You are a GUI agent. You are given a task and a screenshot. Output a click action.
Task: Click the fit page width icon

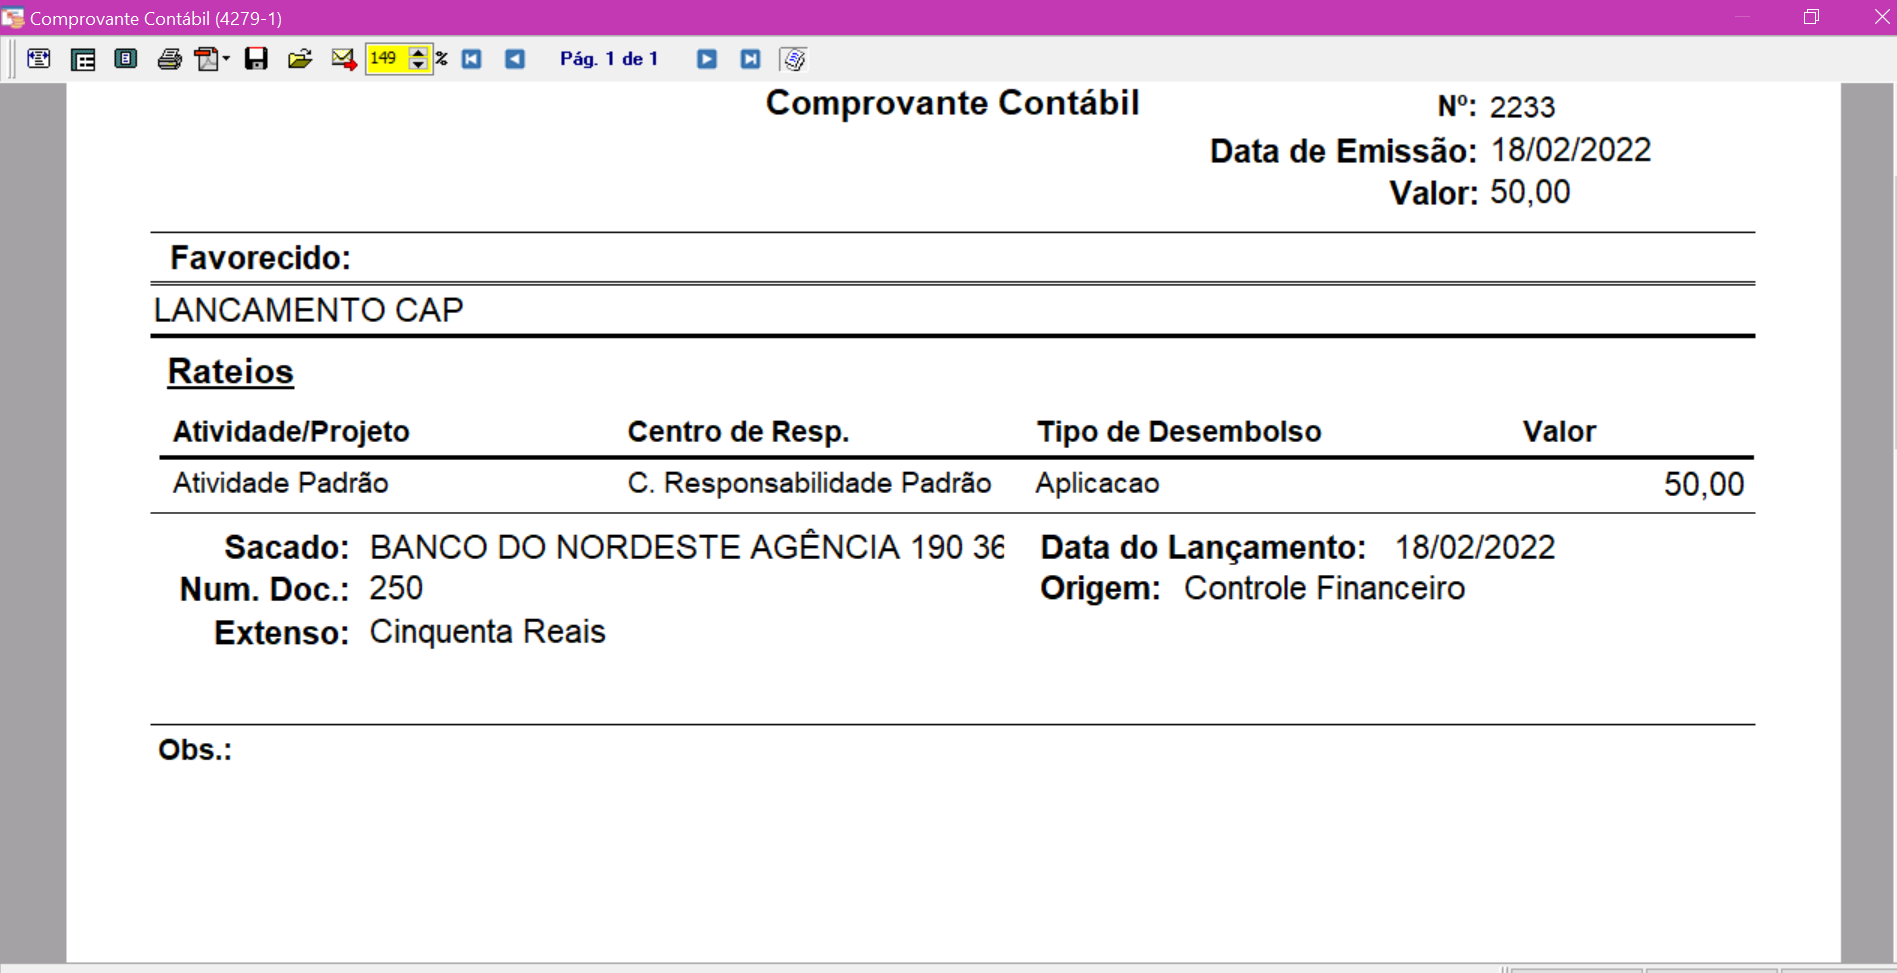tap(39, 59)
